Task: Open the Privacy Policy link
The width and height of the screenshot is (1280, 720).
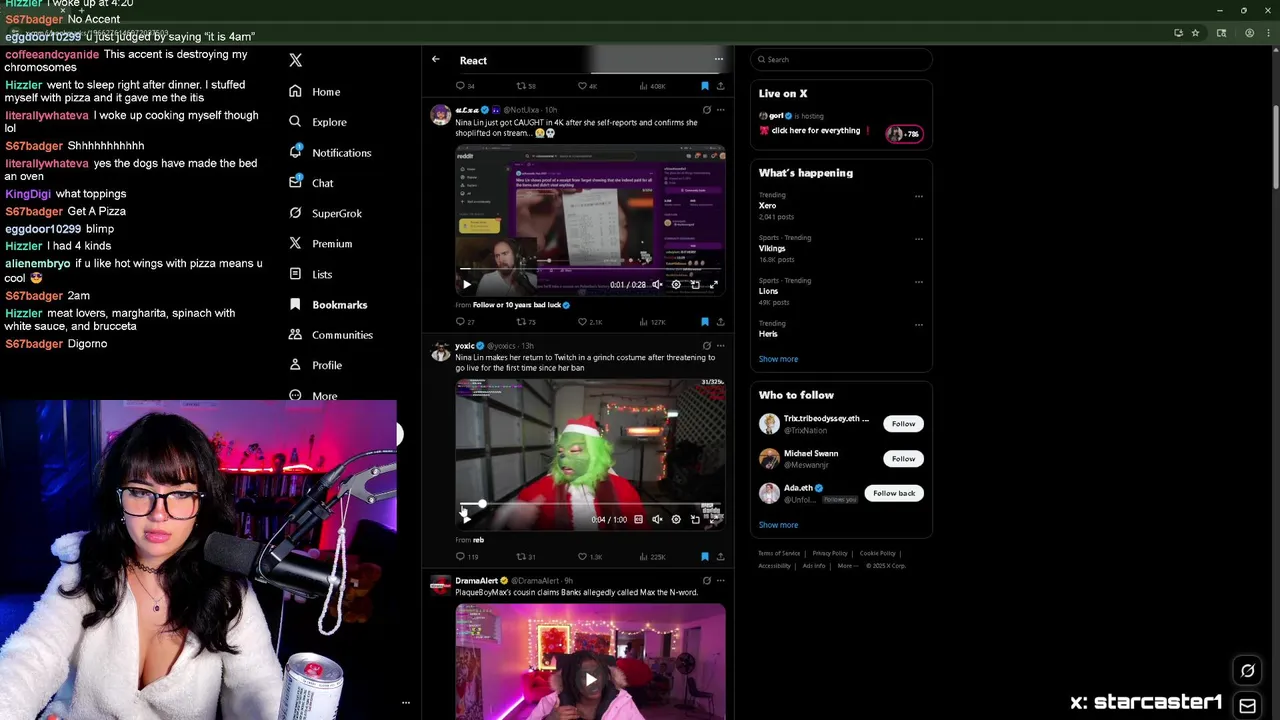Action: (829, 553)
